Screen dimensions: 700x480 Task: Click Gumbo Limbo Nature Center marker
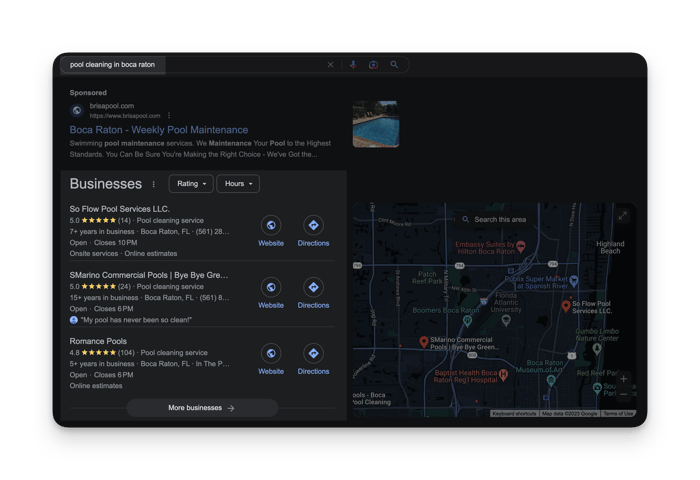pos(597,348)
